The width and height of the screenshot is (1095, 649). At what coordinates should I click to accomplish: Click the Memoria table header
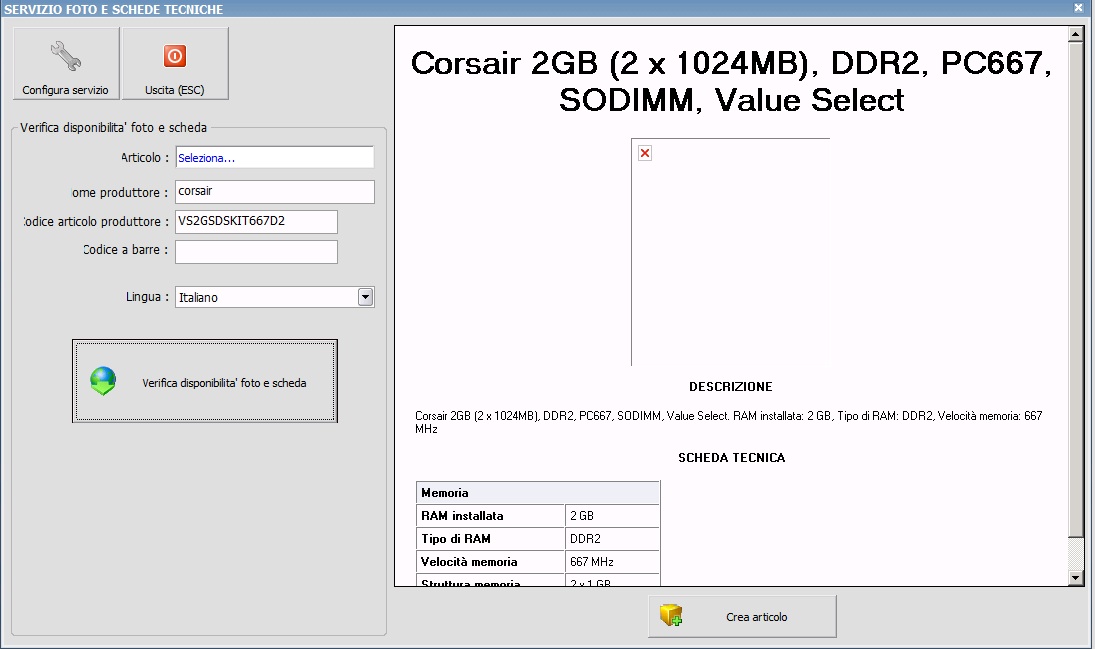[538, 493]
